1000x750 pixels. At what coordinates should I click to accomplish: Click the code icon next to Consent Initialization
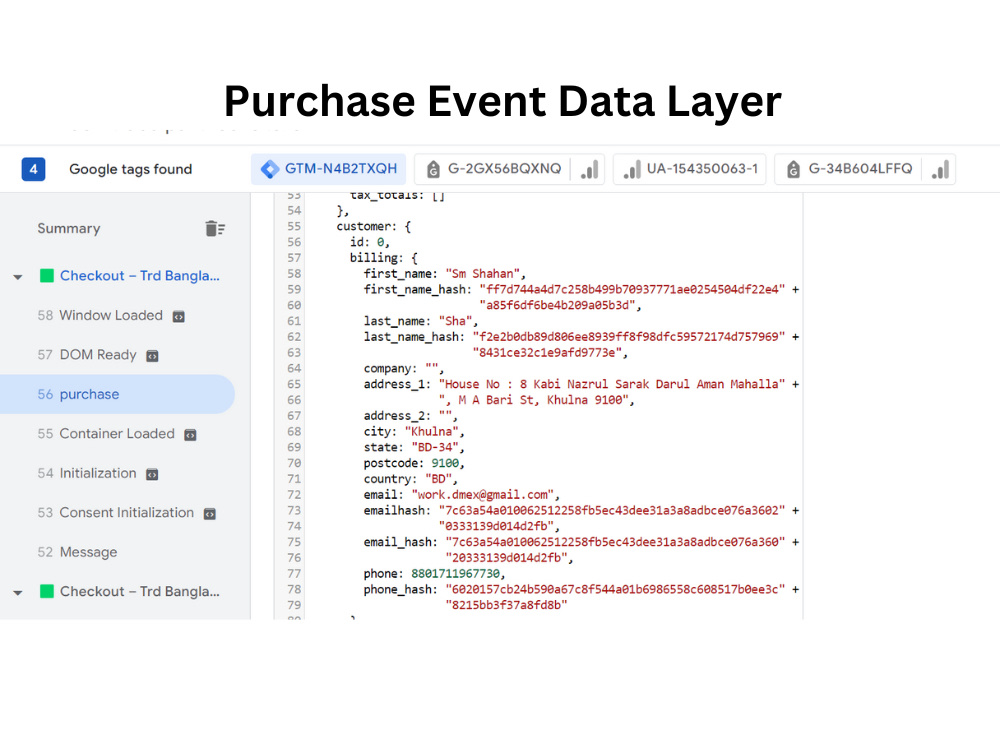coord(209,514)
